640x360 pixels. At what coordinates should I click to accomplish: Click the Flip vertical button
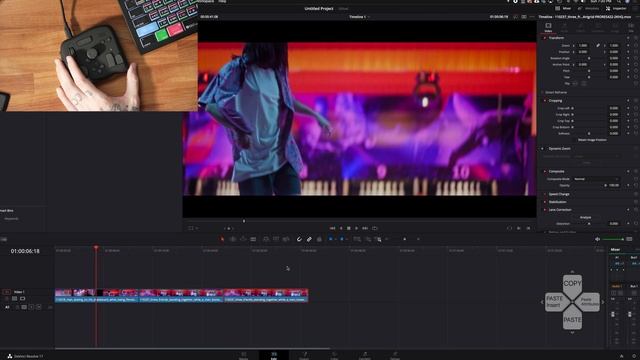pos(584,83)
